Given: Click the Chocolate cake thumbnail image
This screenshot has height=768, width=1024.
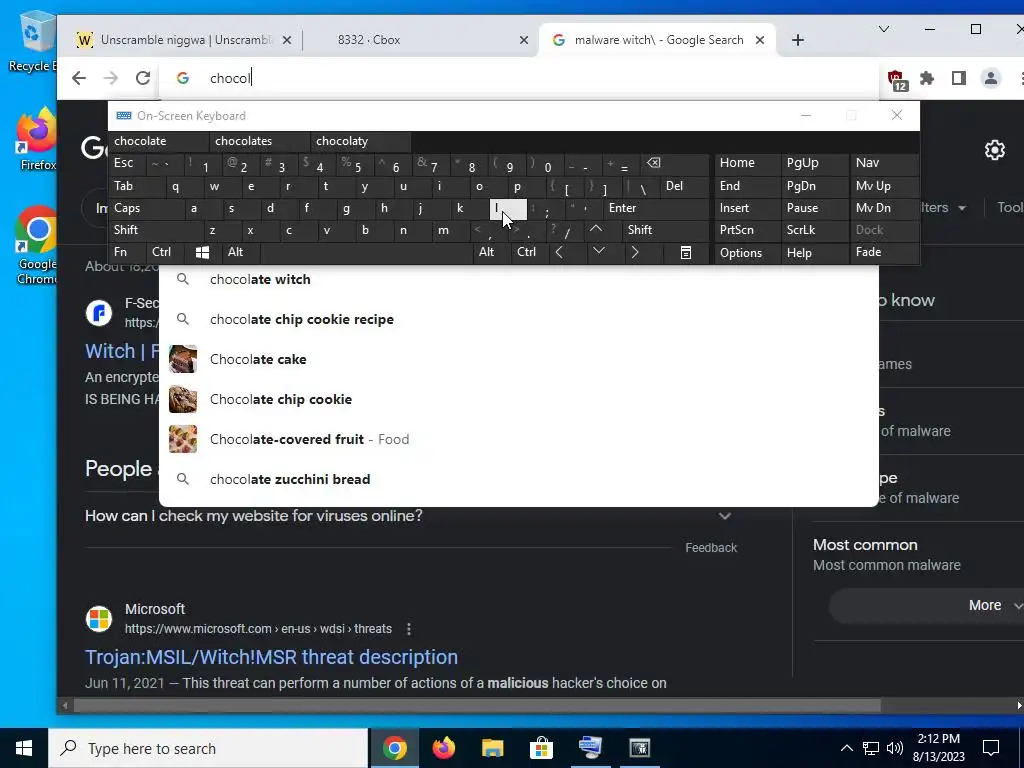Looking at the screenshot, I should coord(183,359).
